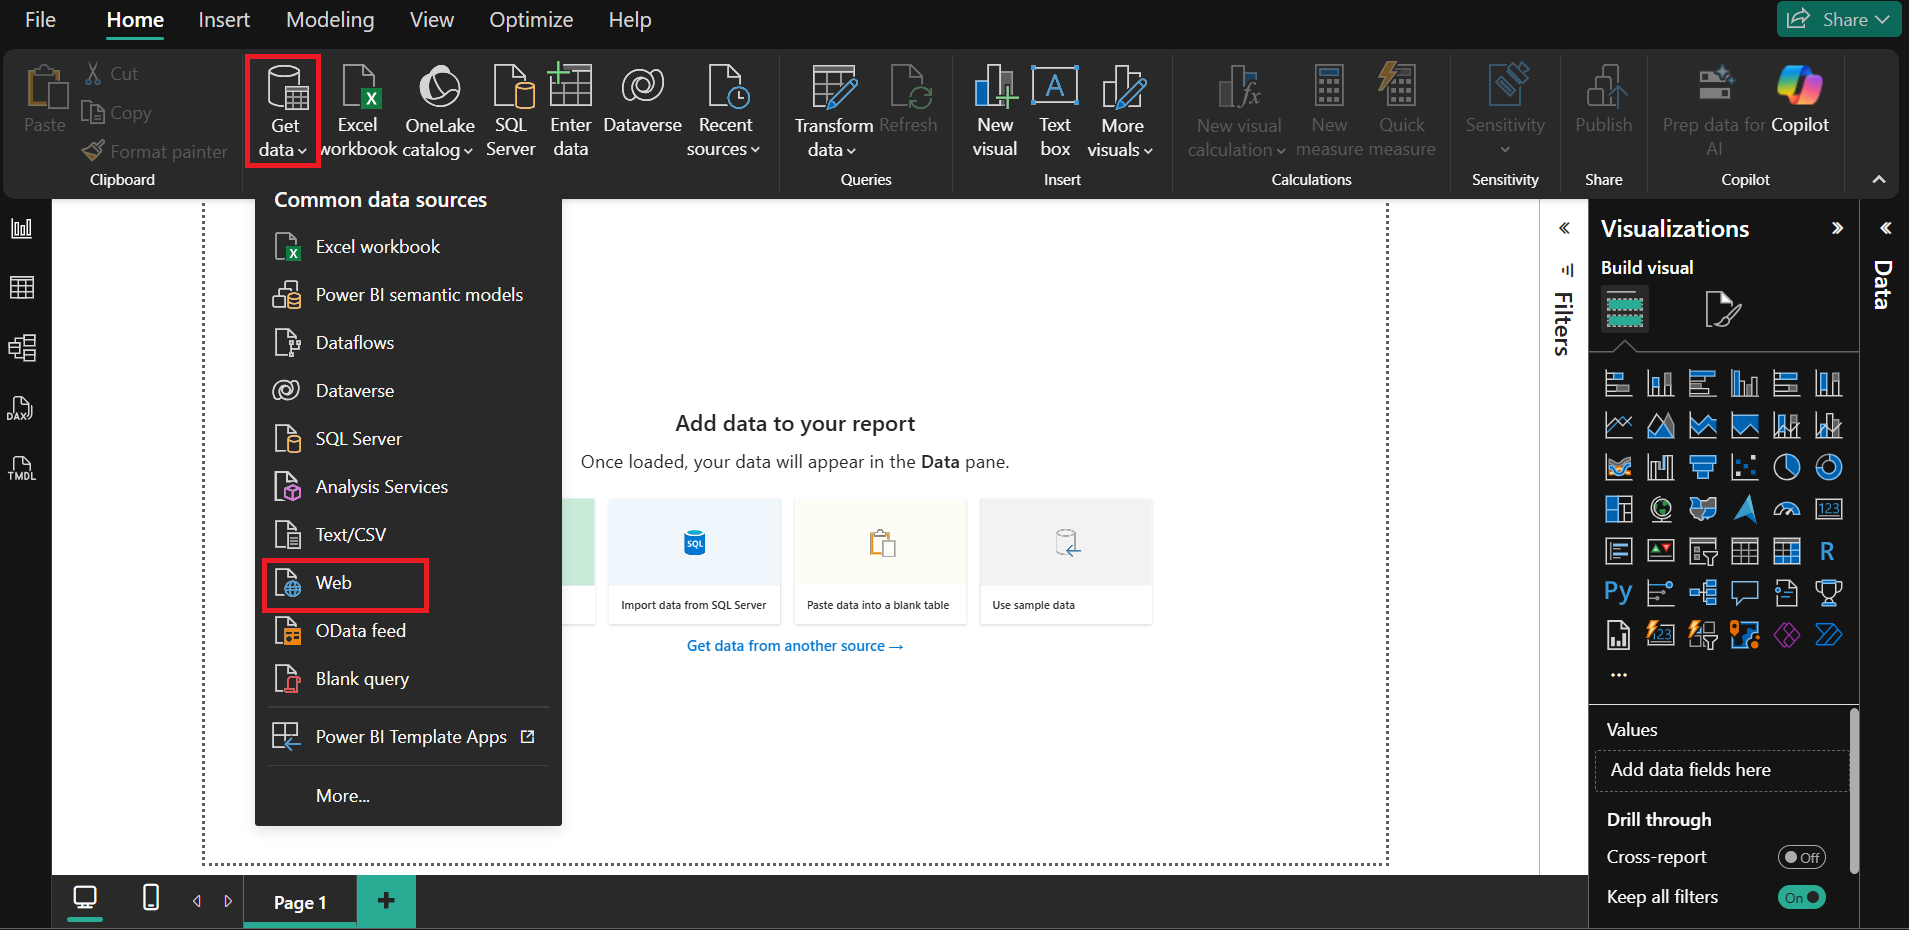
Task: Click the Share button
Action: tap(1839, 19)
